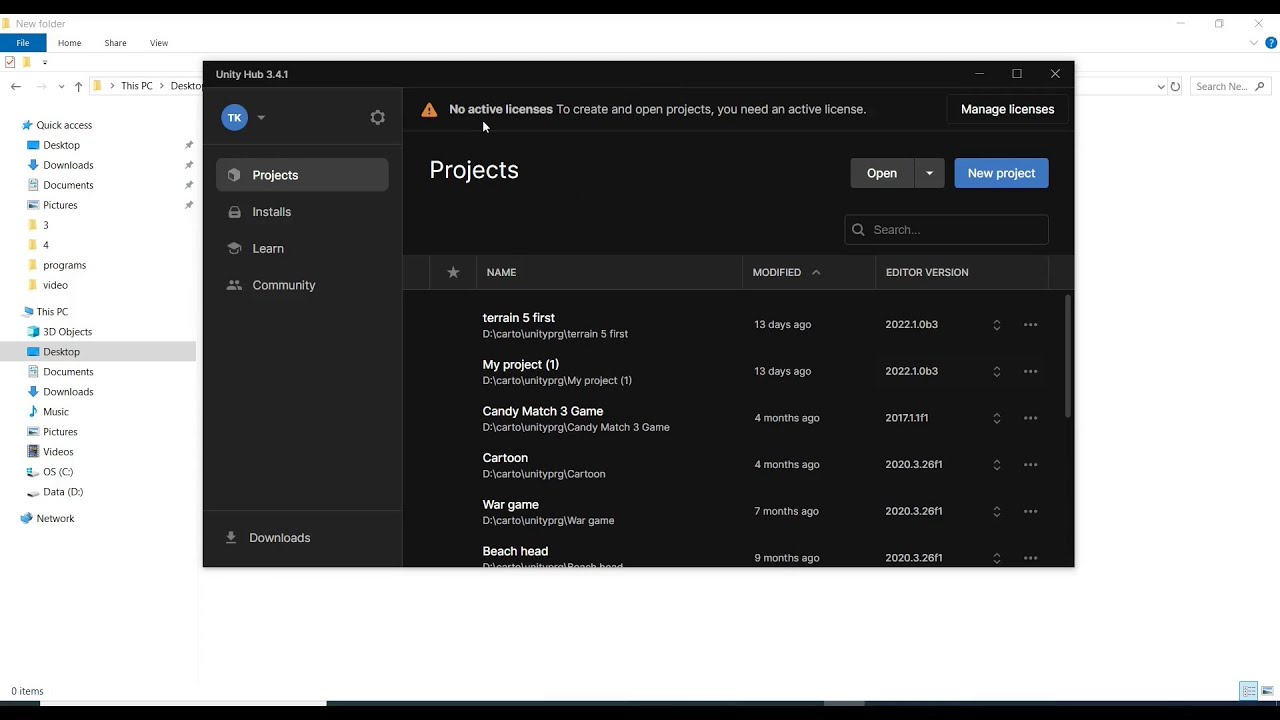Refresh the File Explorer folder view
Image resolution: width=1280 pixels, height=720 pixels.
coord(1175,87)
